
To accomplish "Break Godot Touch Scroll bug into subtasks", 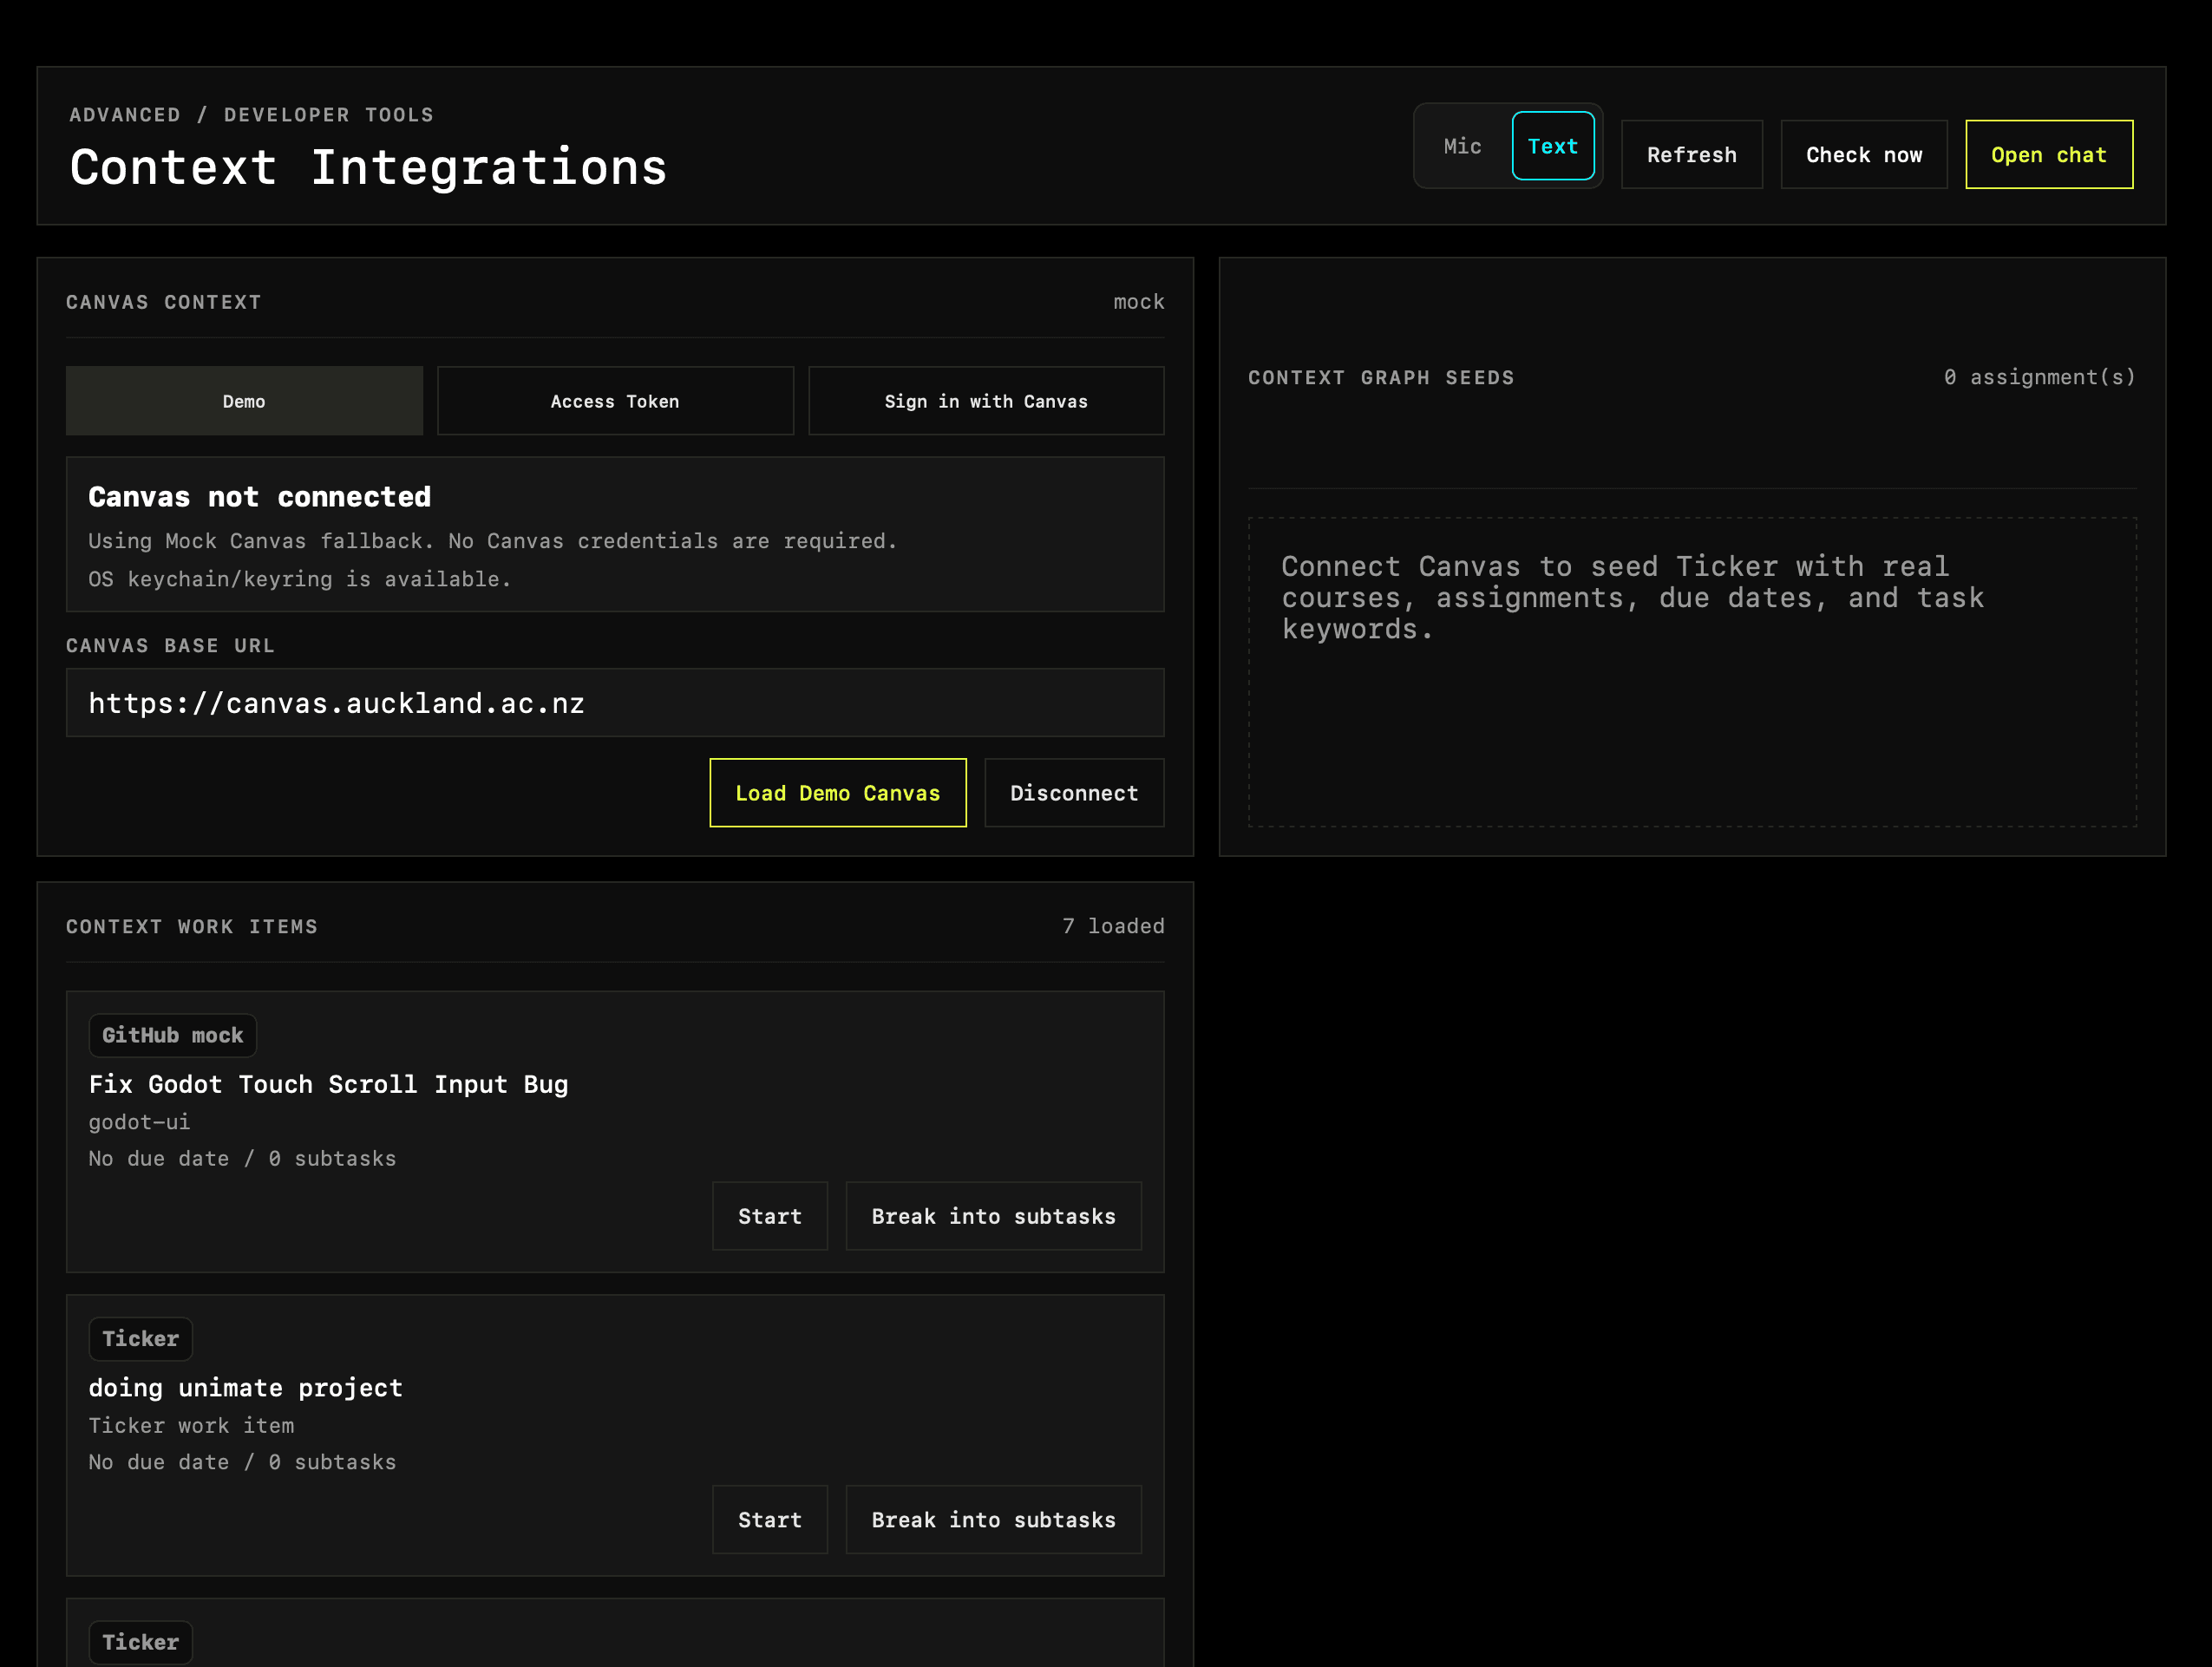I will tap(993, 1216).
